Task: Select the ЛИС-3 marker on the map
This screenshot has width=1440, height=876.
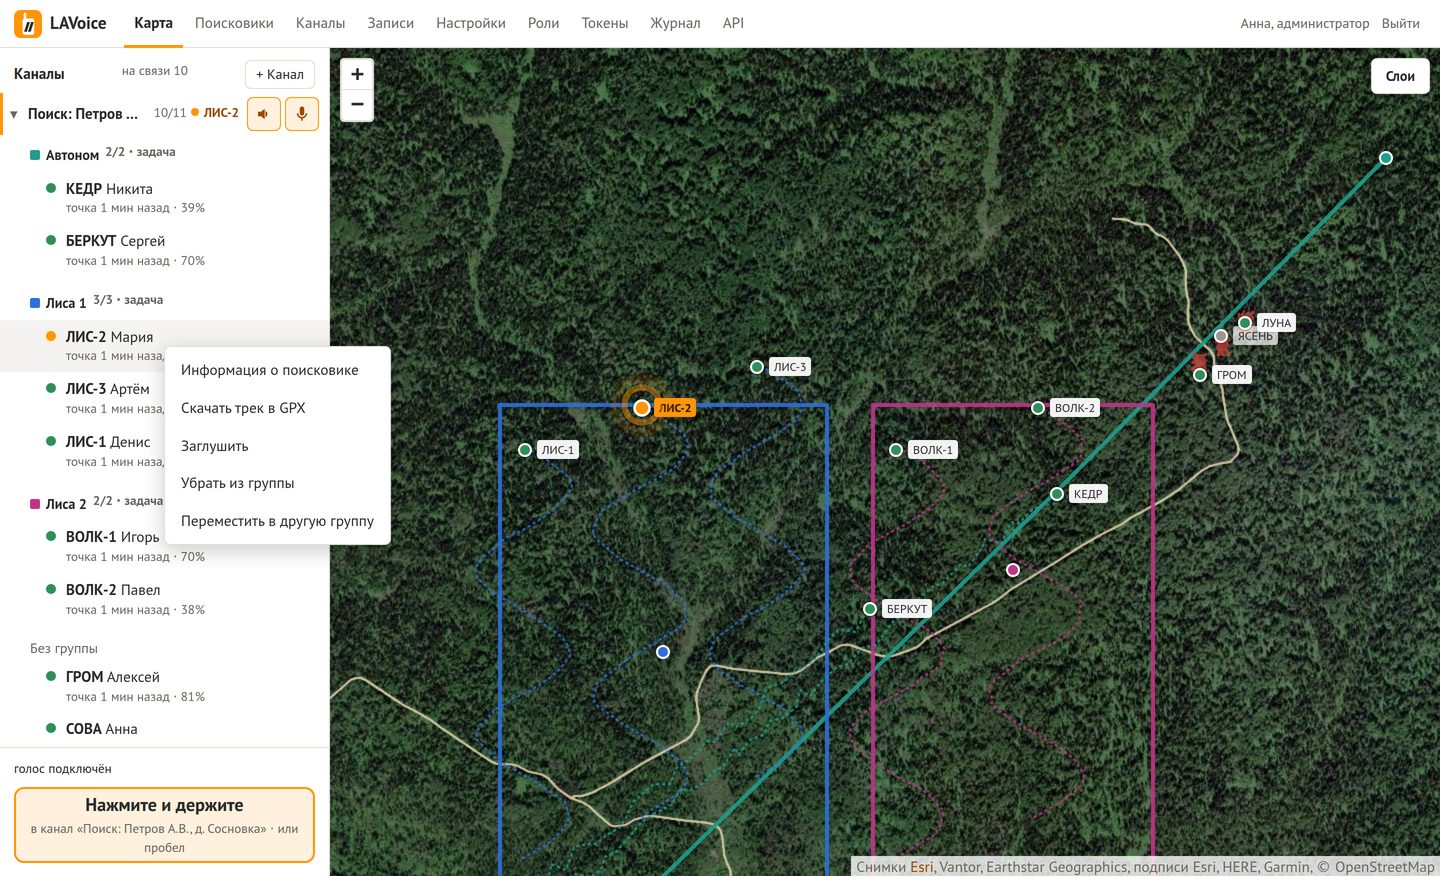Action: coord(757,367)
